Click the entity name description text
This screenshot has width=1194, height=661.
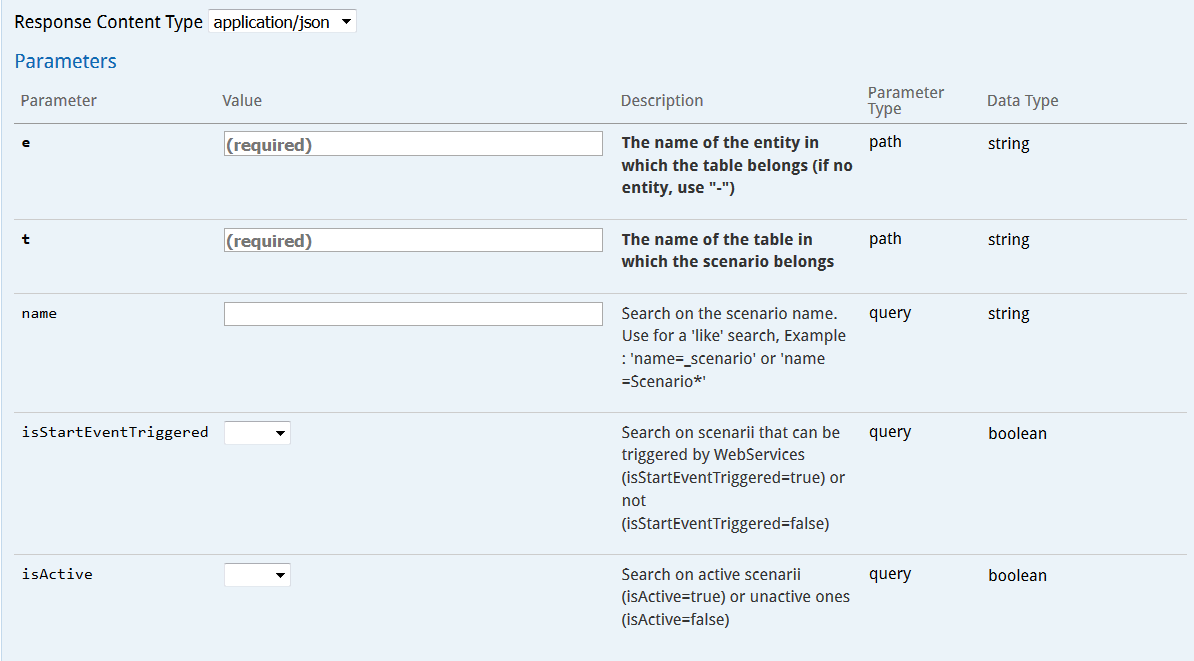736,165
